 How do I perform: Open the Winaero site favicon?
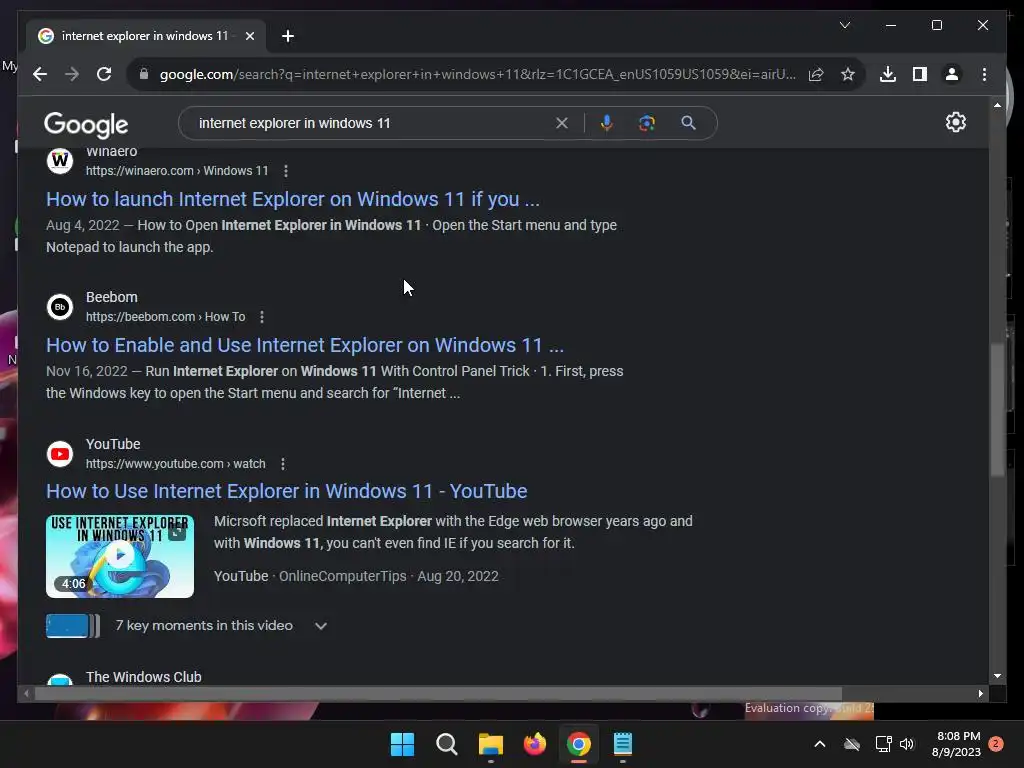point(60,160)
